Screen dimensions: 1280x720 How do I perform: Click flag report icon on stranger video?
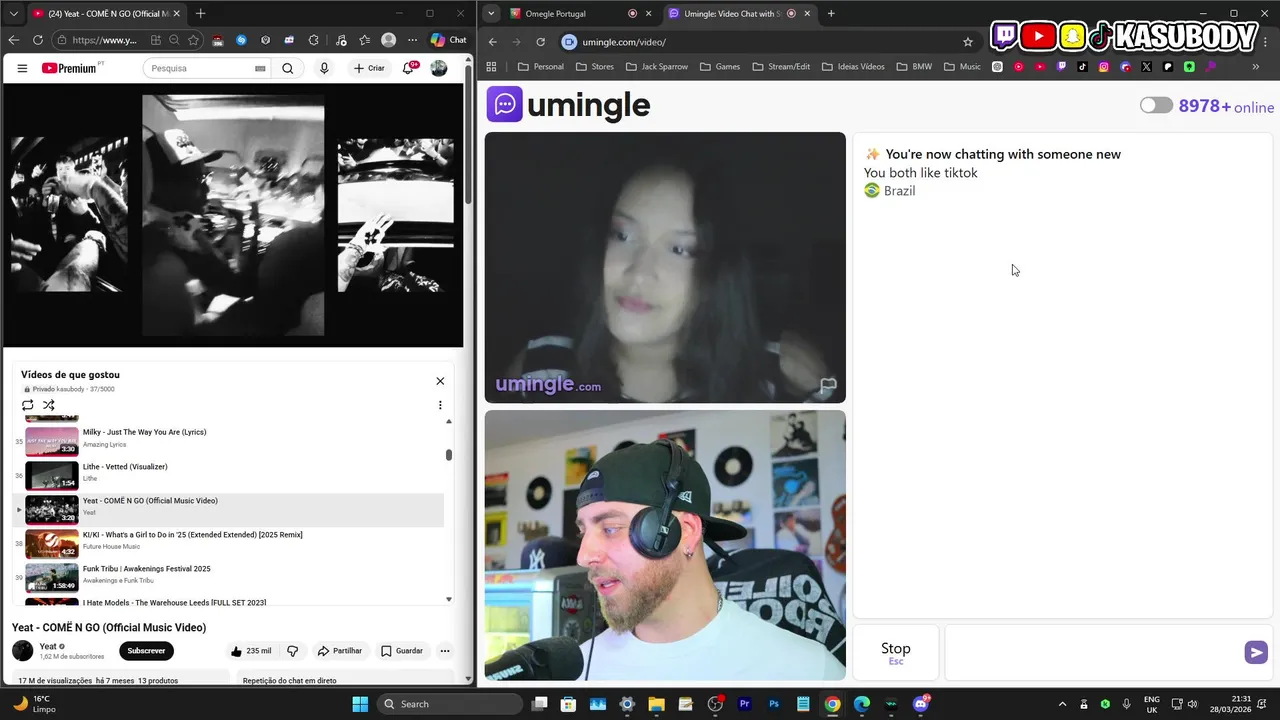tap(828, 385)
